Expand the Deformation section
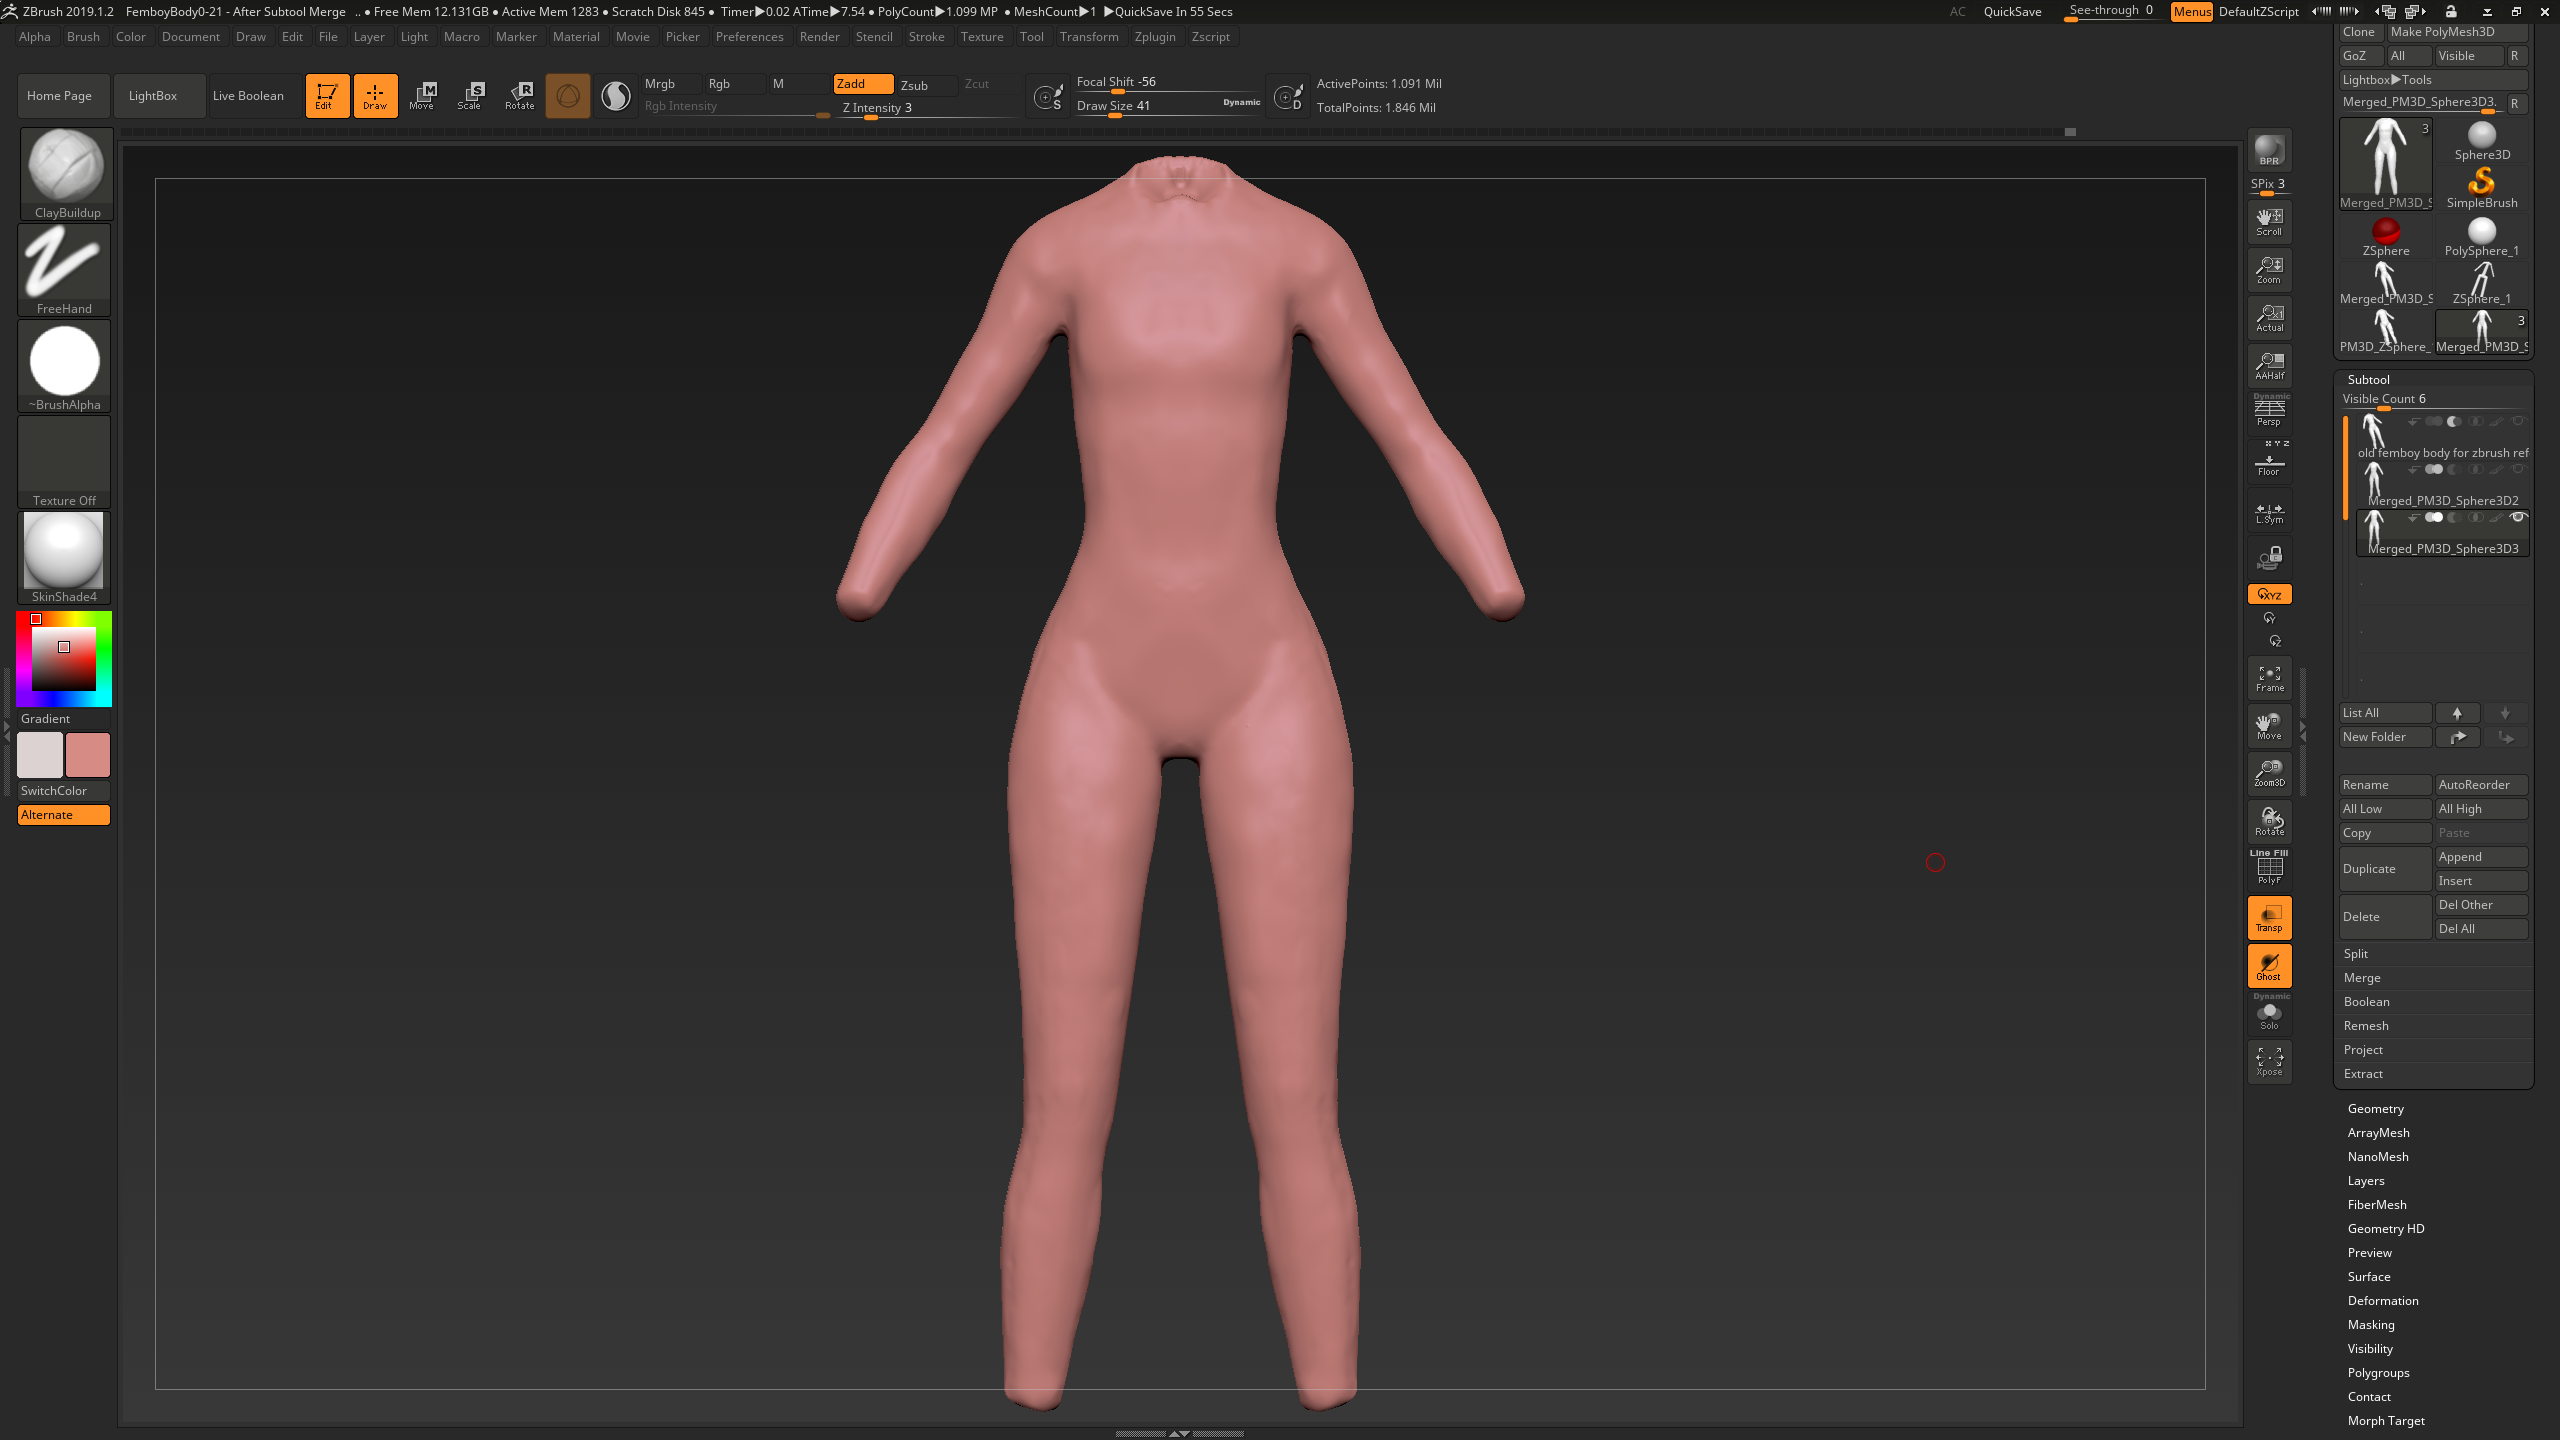The height and width of the screenshot is (1440, 2560). coord(2383,1300)
